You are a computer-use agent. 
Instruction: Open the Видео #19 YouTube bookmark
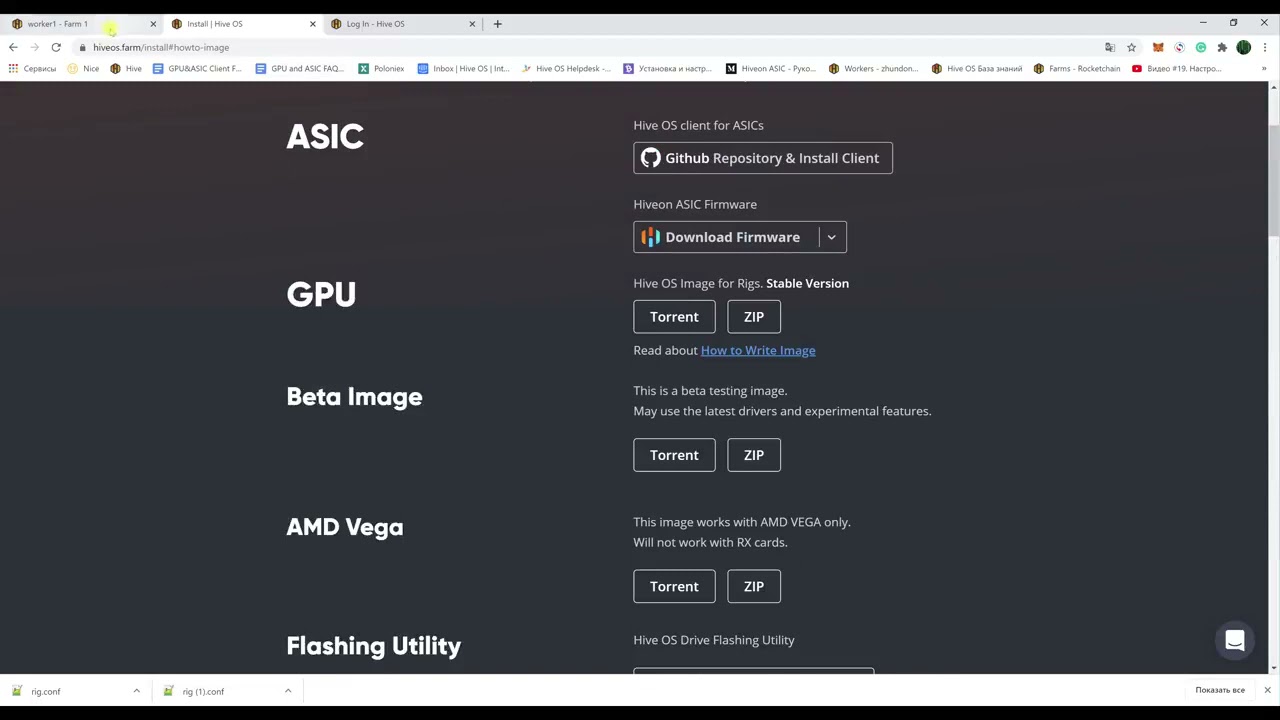click(x=1176, y=68)
